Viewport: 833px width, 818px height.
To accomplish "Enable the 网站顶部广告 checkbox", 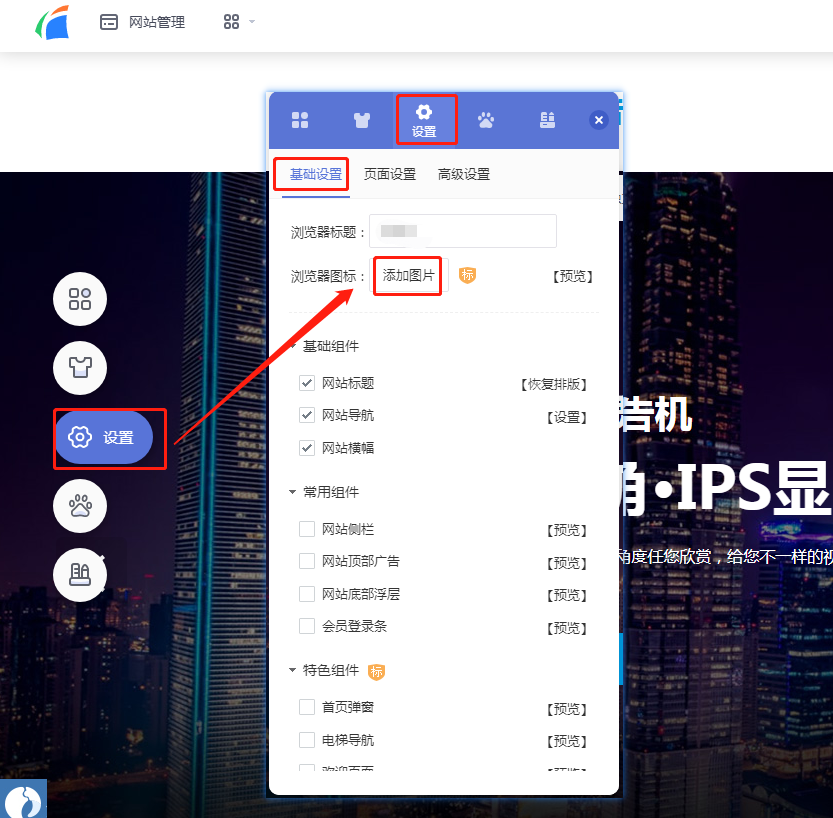I will click(307, 561).
